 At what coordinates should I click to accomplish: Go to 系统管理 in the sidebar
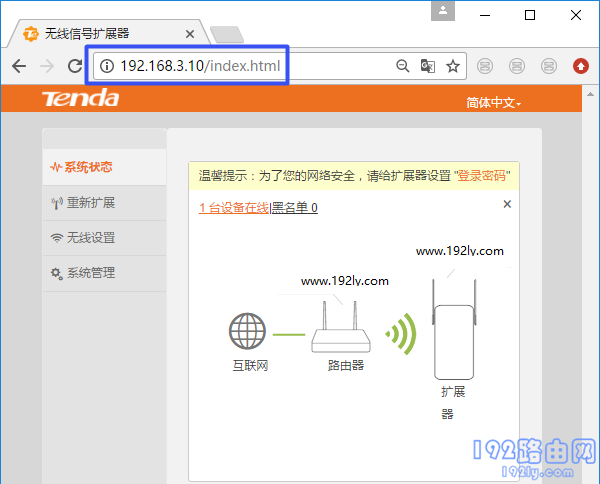pos(90,273)
